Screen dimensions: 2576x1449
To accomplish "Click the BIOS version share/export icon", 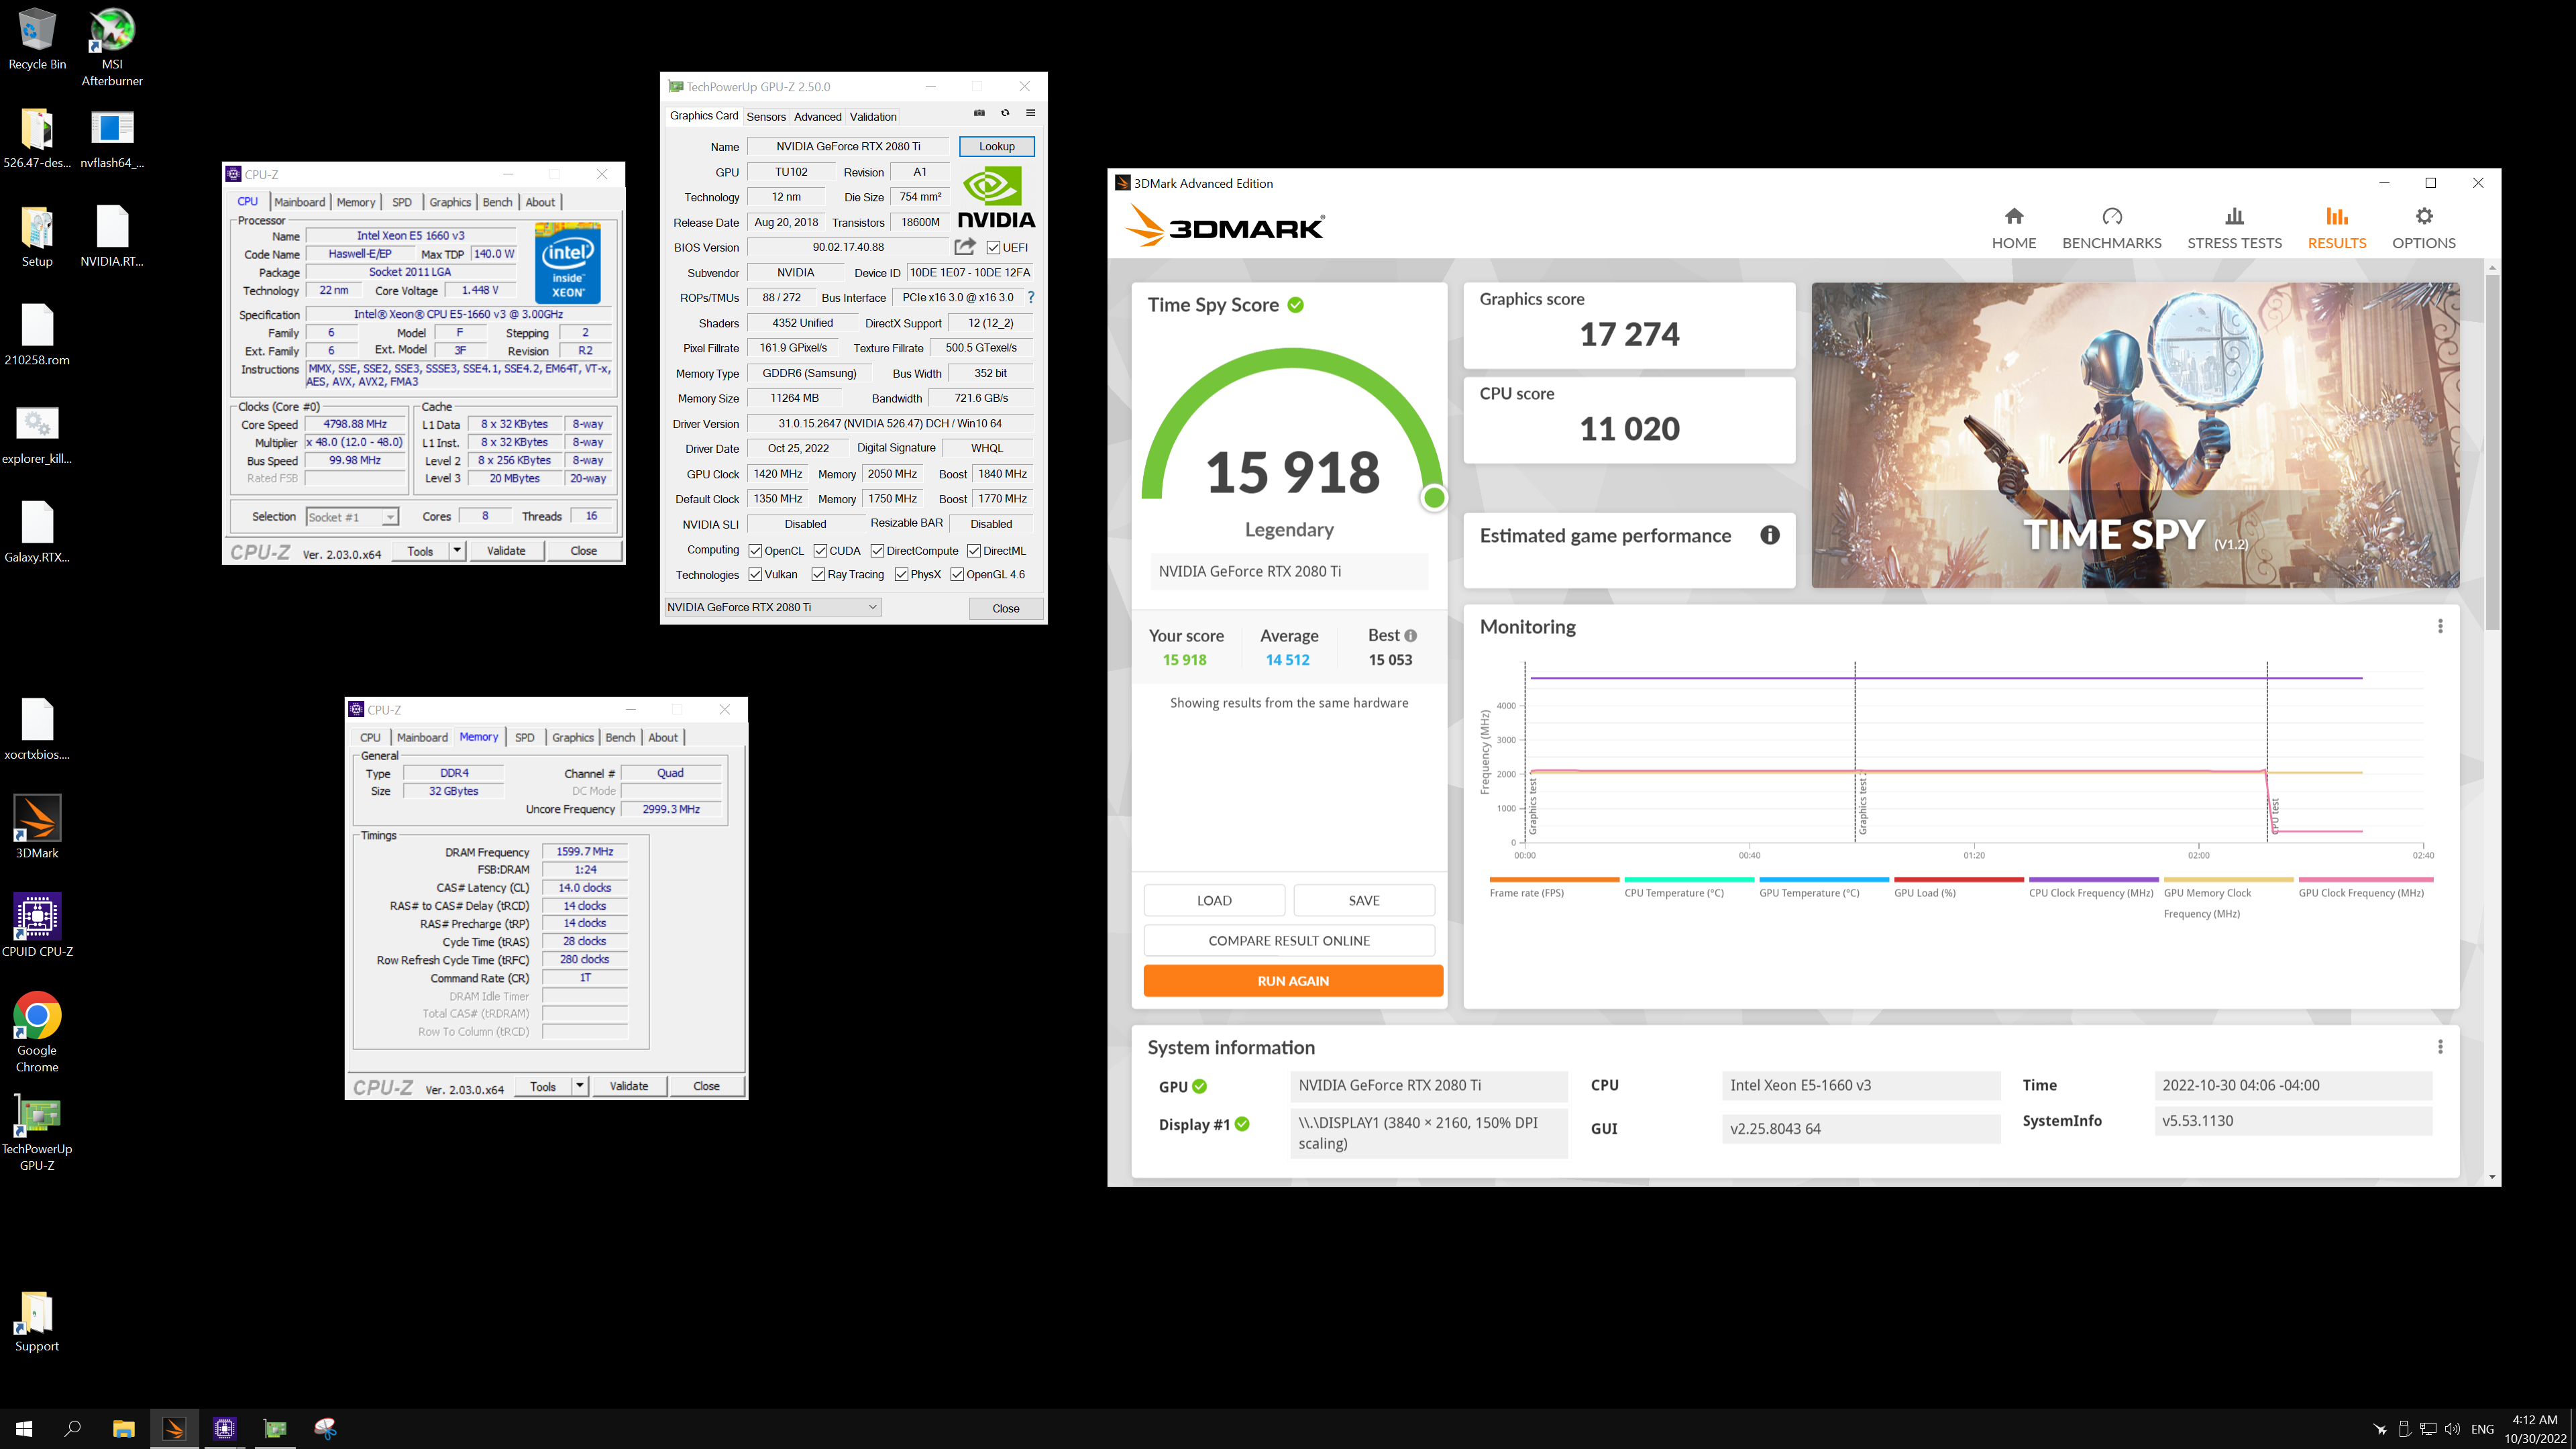I will tap(964, 246).
